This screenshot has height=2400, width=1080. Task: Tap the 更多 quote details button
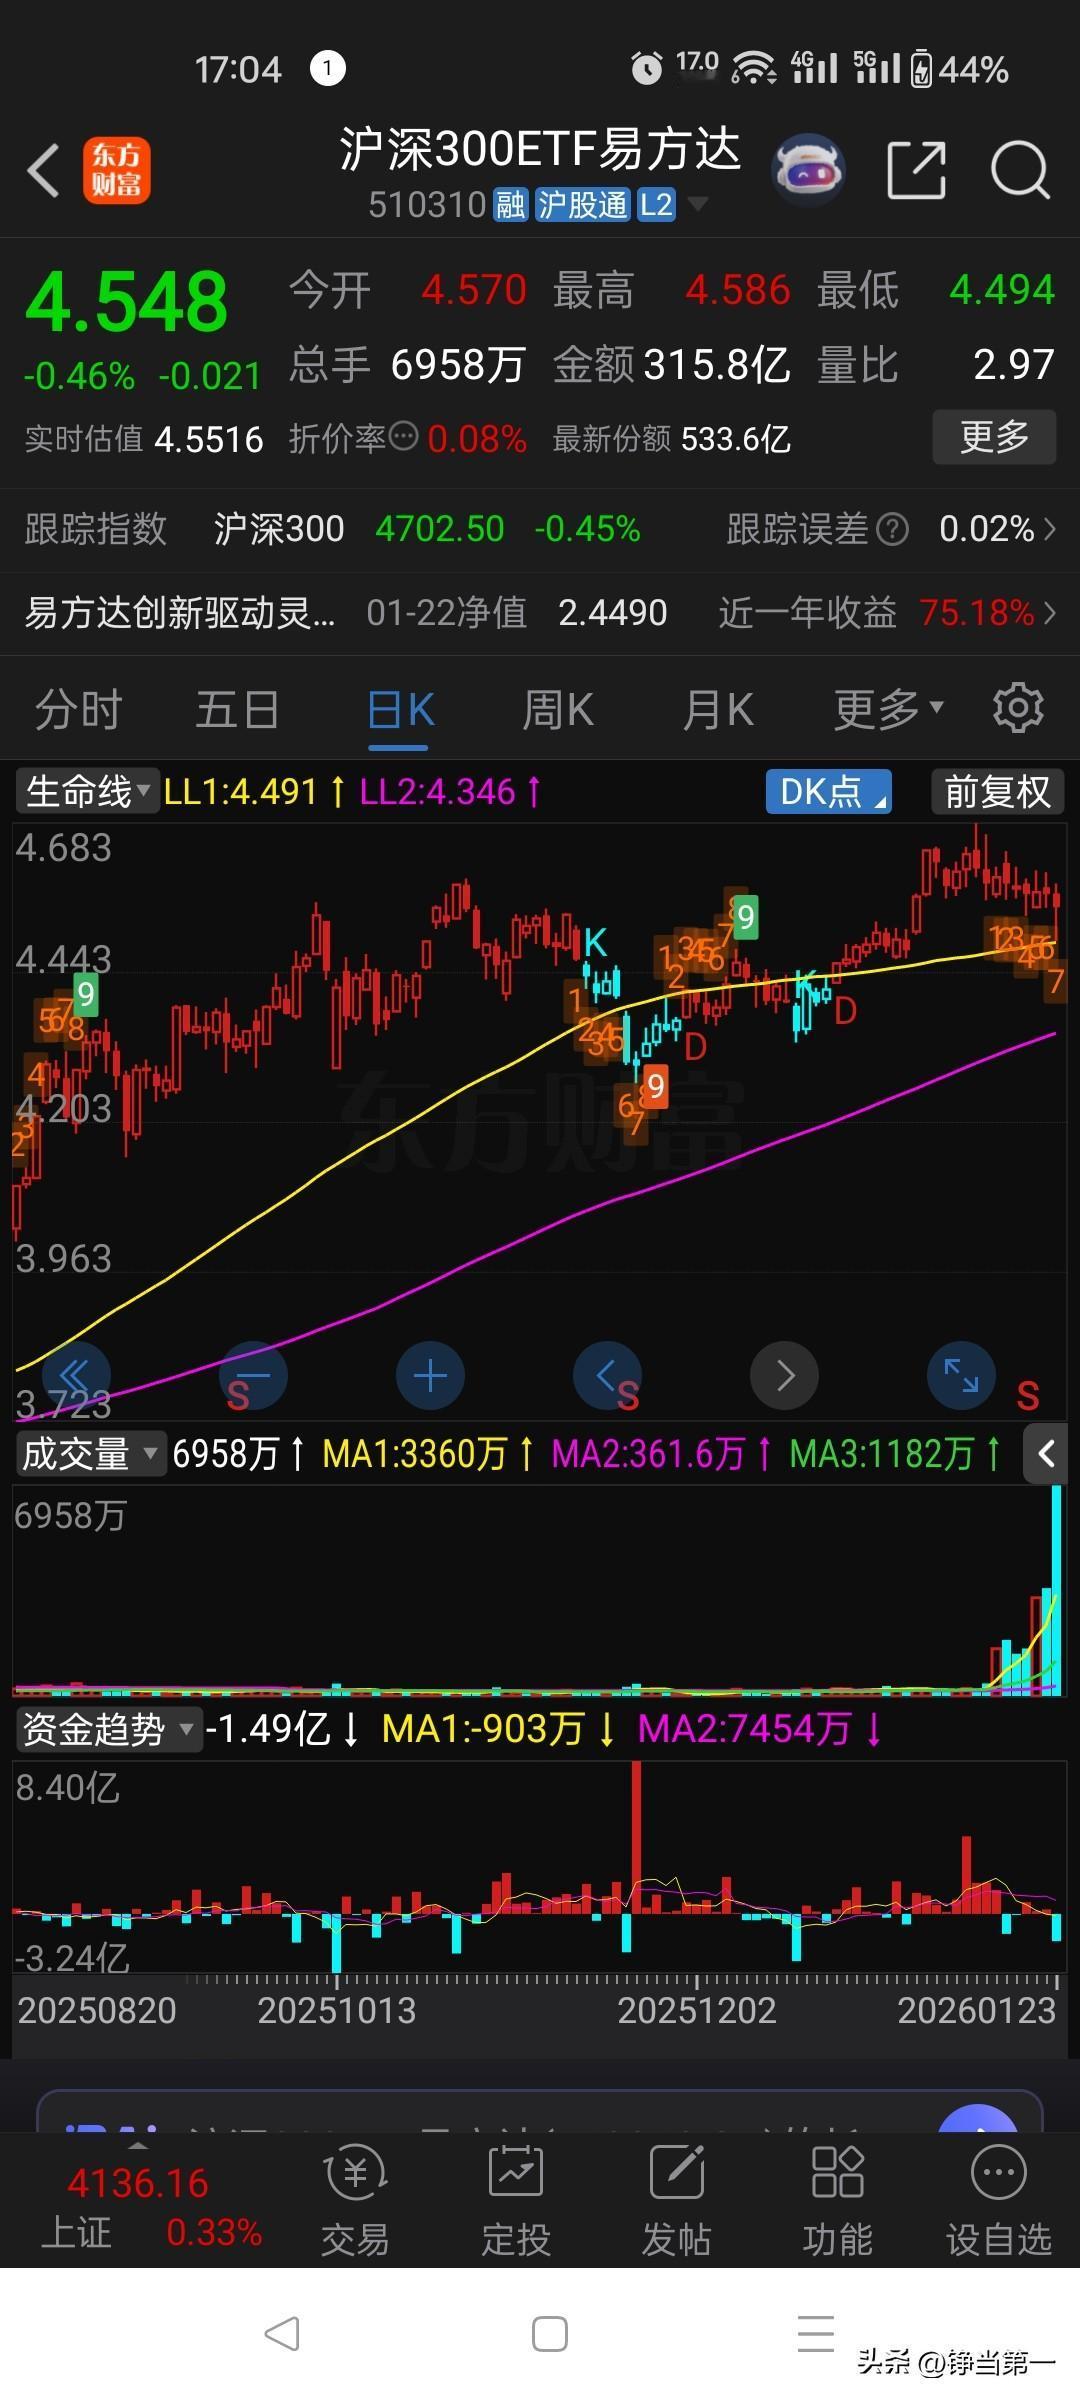(x=994, y=436)
